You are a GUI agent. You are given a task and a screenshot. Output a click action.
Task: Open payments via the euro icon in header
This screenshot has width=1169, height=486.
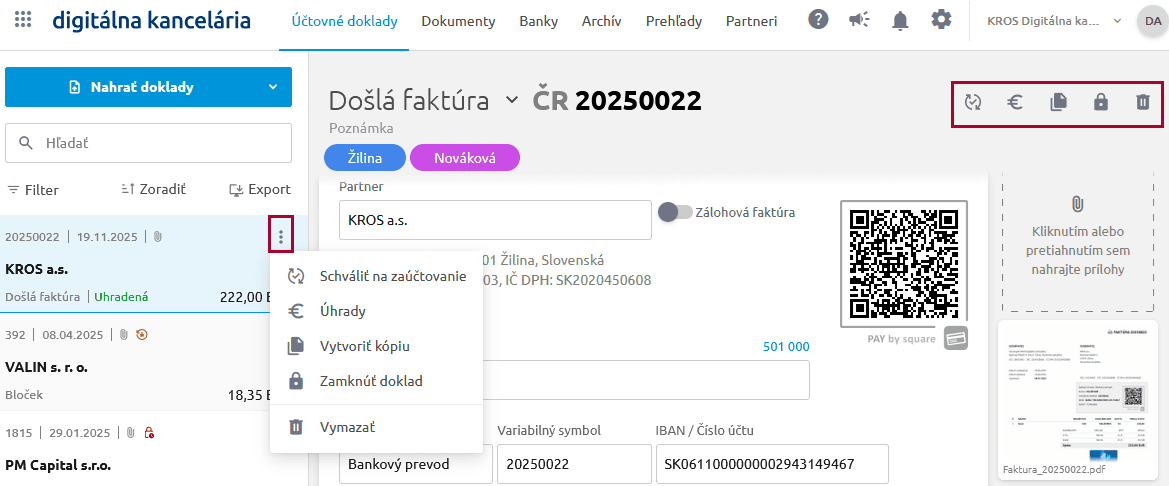coord(1015,101)
